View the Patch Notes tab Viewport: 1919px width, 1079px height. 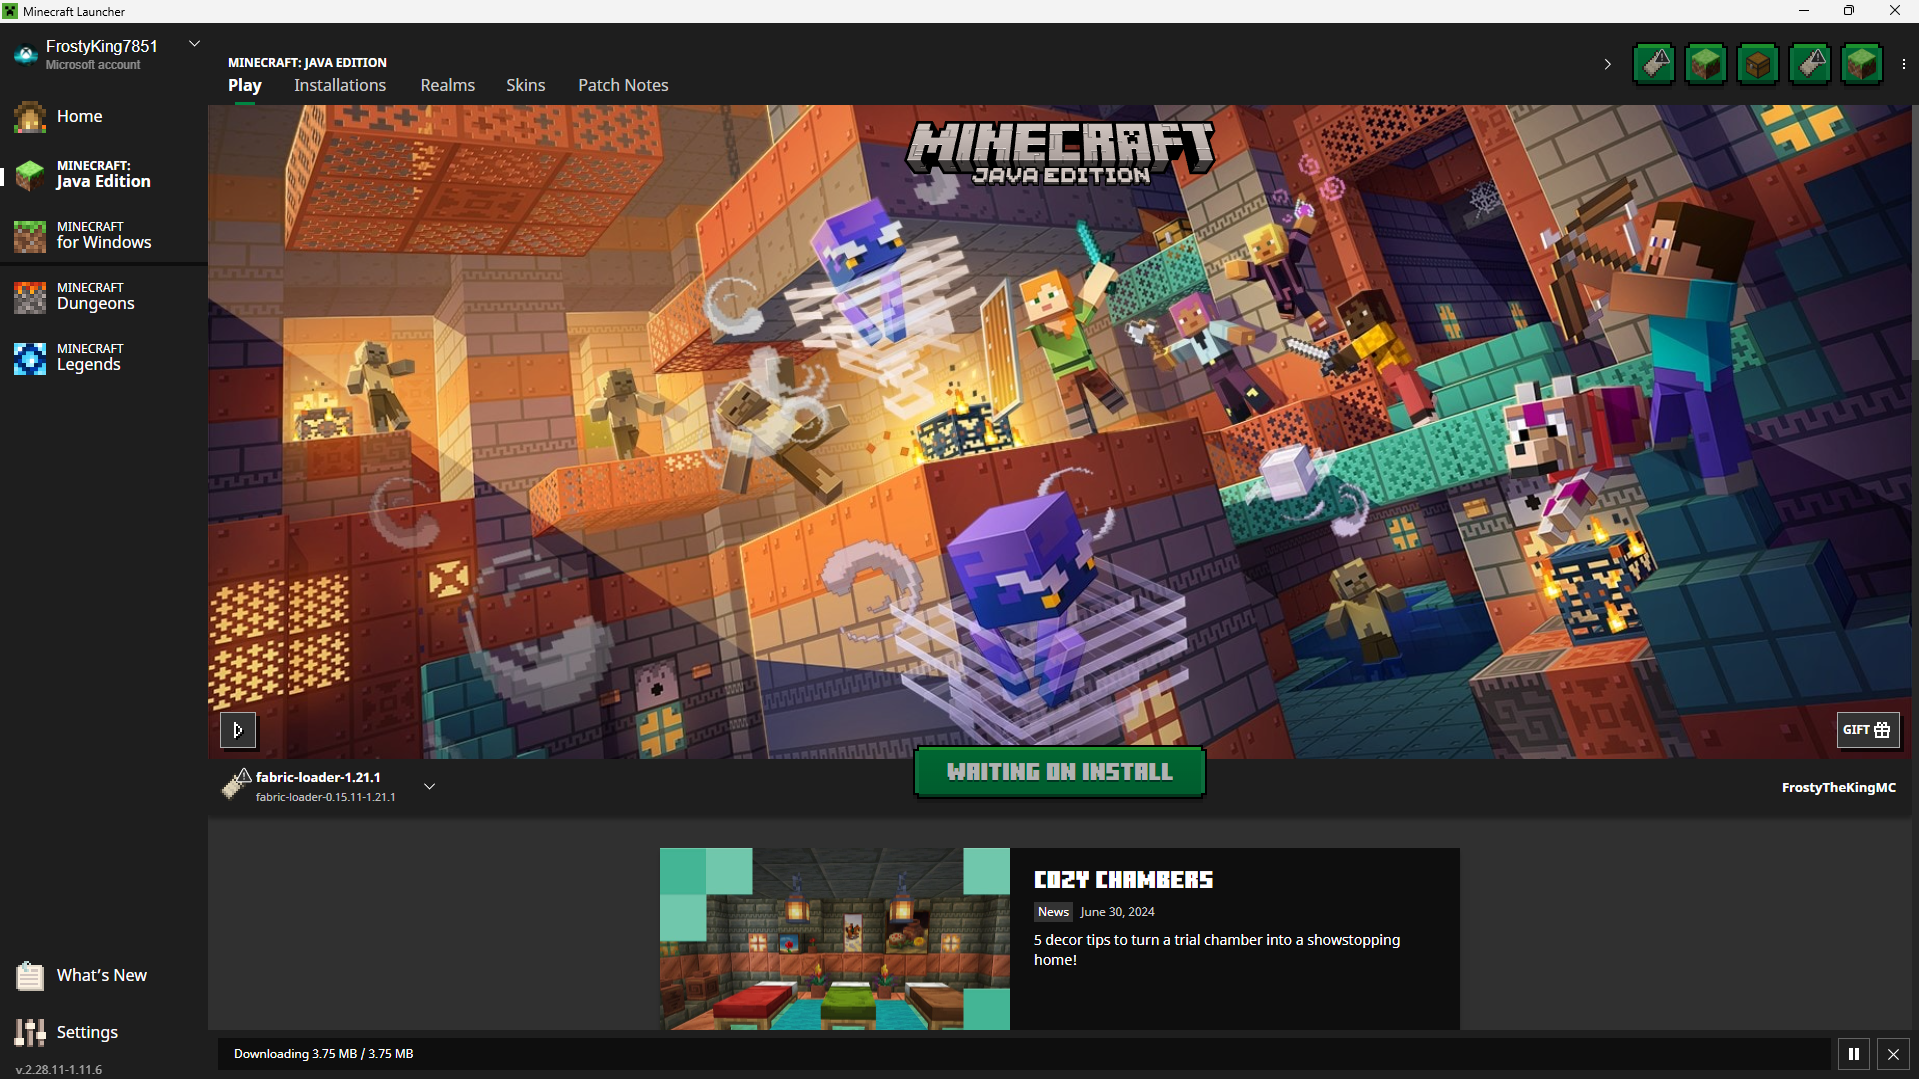click(x=623, y=85)
